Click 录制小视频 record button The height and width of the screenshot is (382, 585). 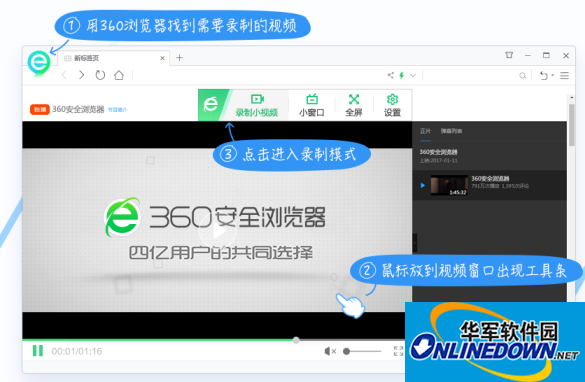pos(257,106)
